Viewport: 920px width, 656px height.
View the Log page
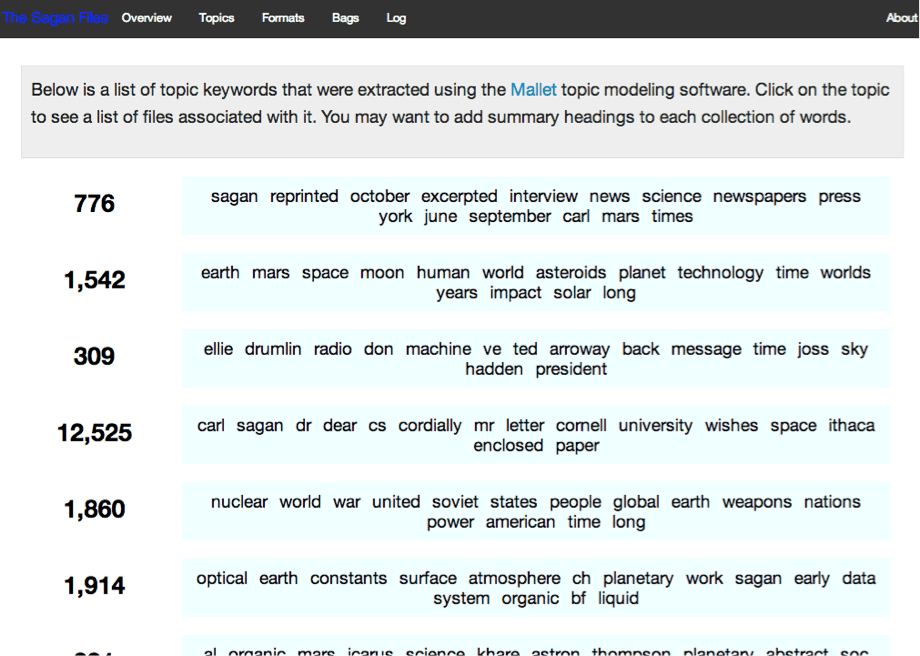[396, 17]
